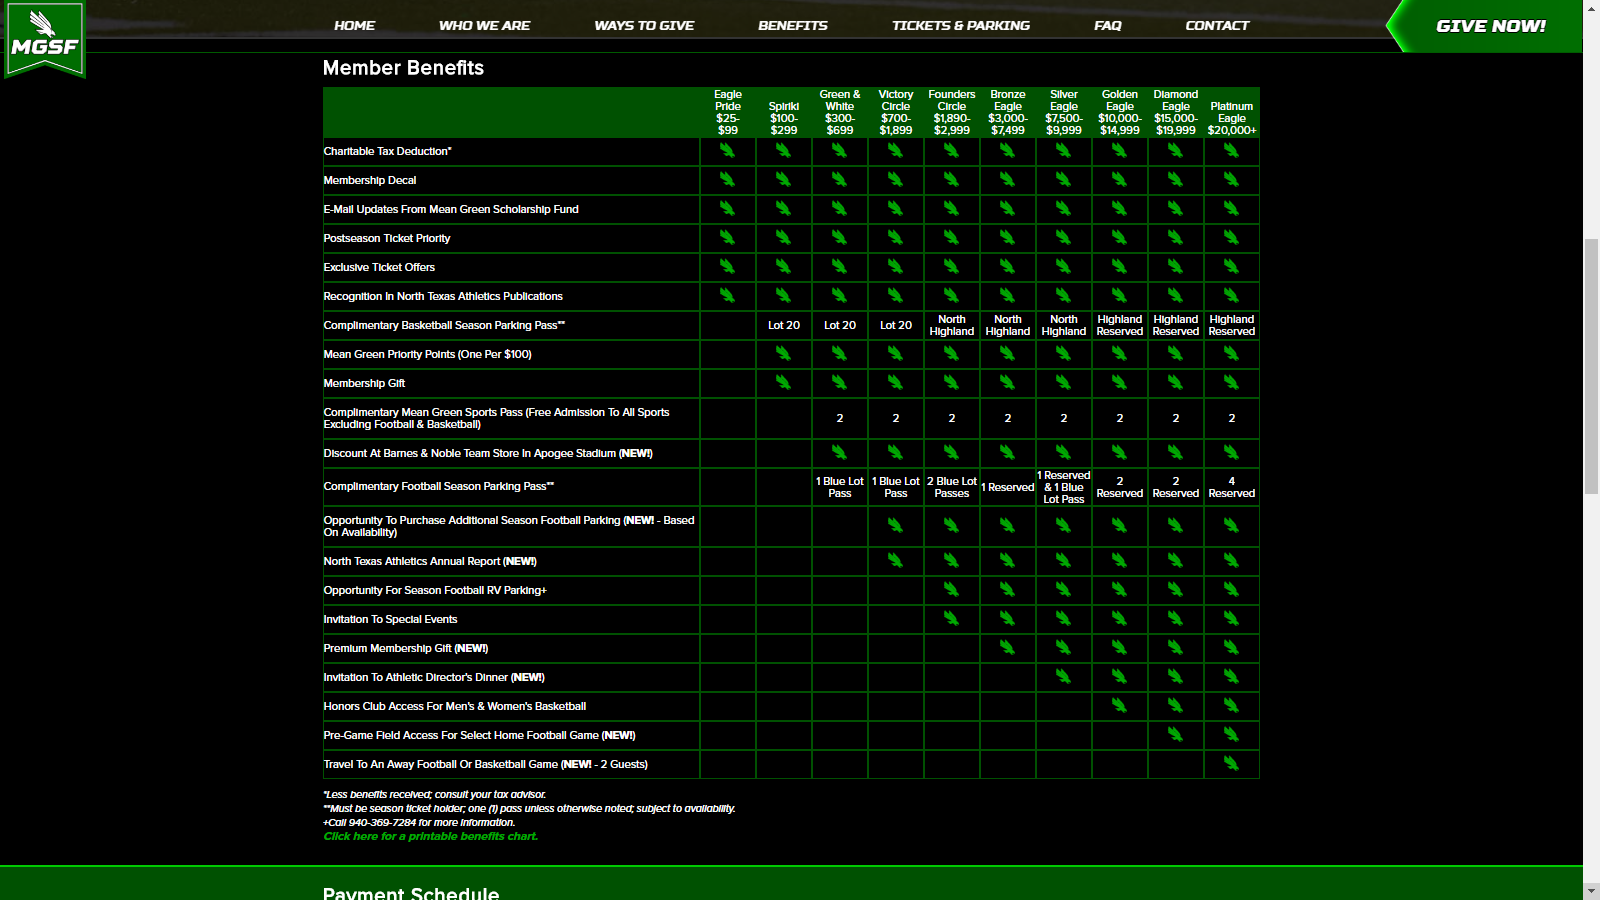Open the FAQ navigation link
This screenshot has width=1600, height=900.
pos(1107,26)
